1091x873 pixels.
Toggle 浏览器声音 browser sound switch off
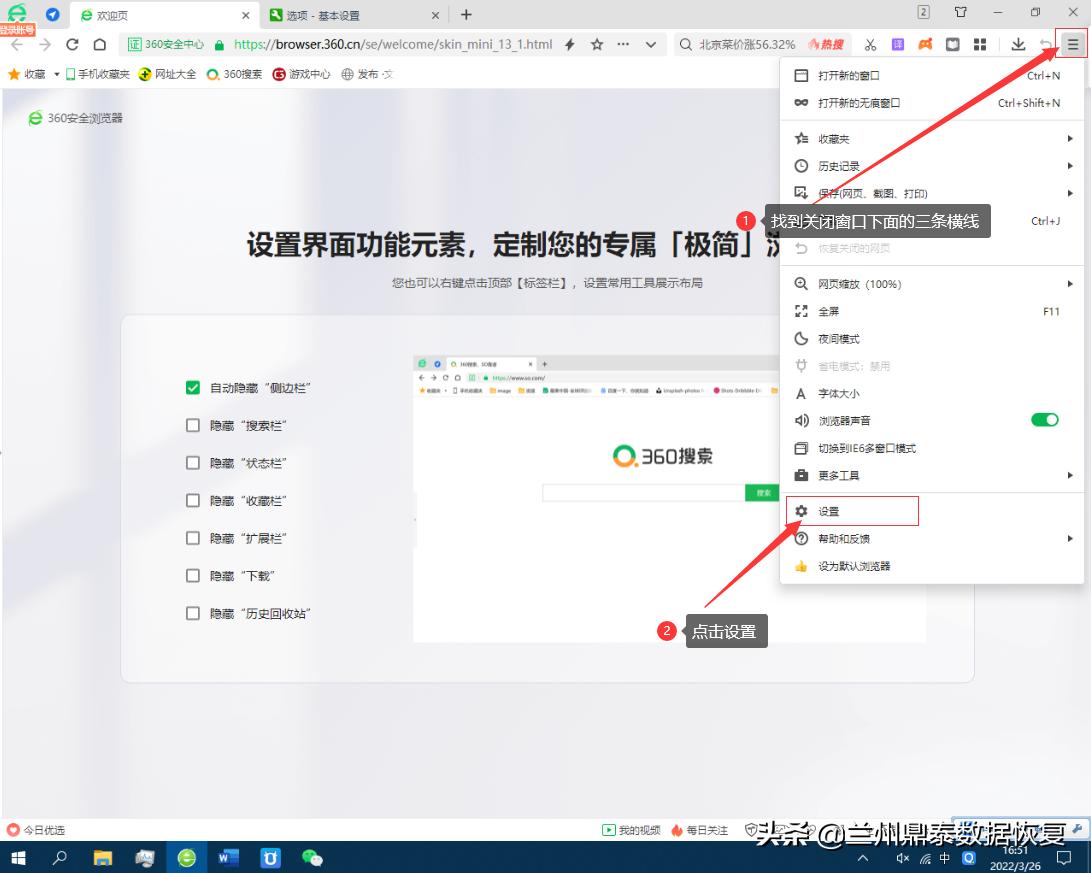1046,420
